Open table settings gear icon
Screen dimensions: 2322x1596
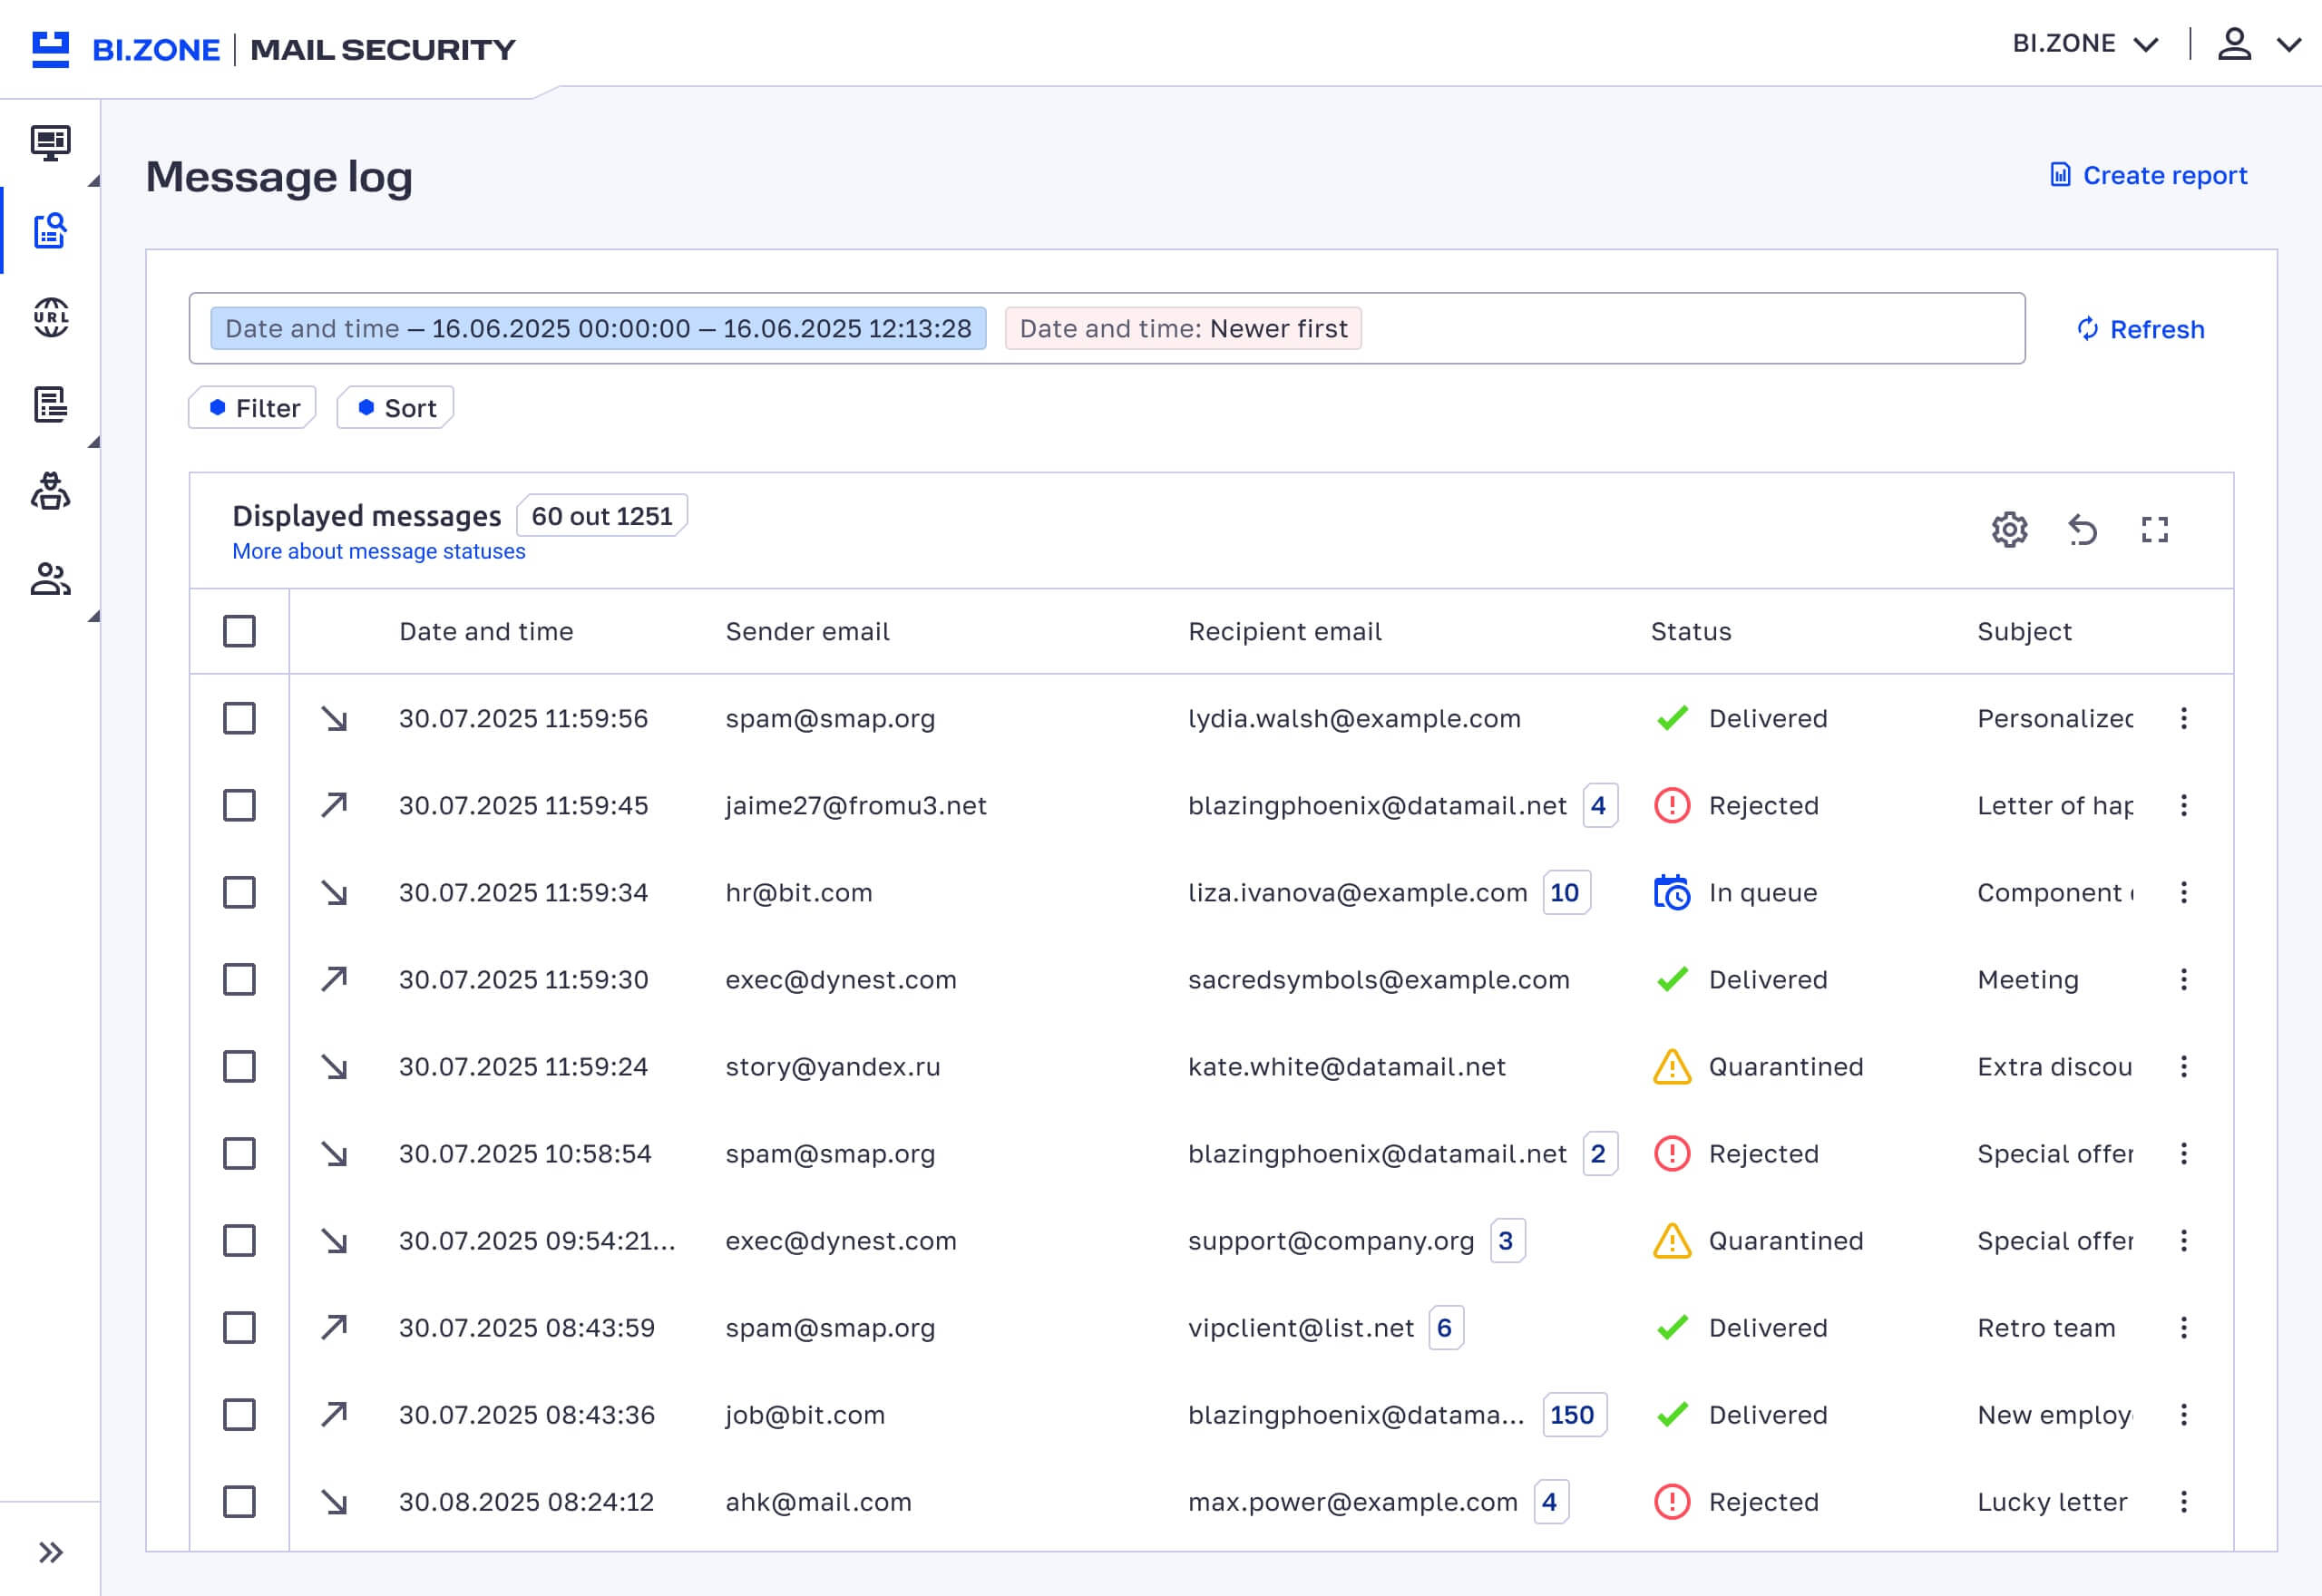point(2009,530)
